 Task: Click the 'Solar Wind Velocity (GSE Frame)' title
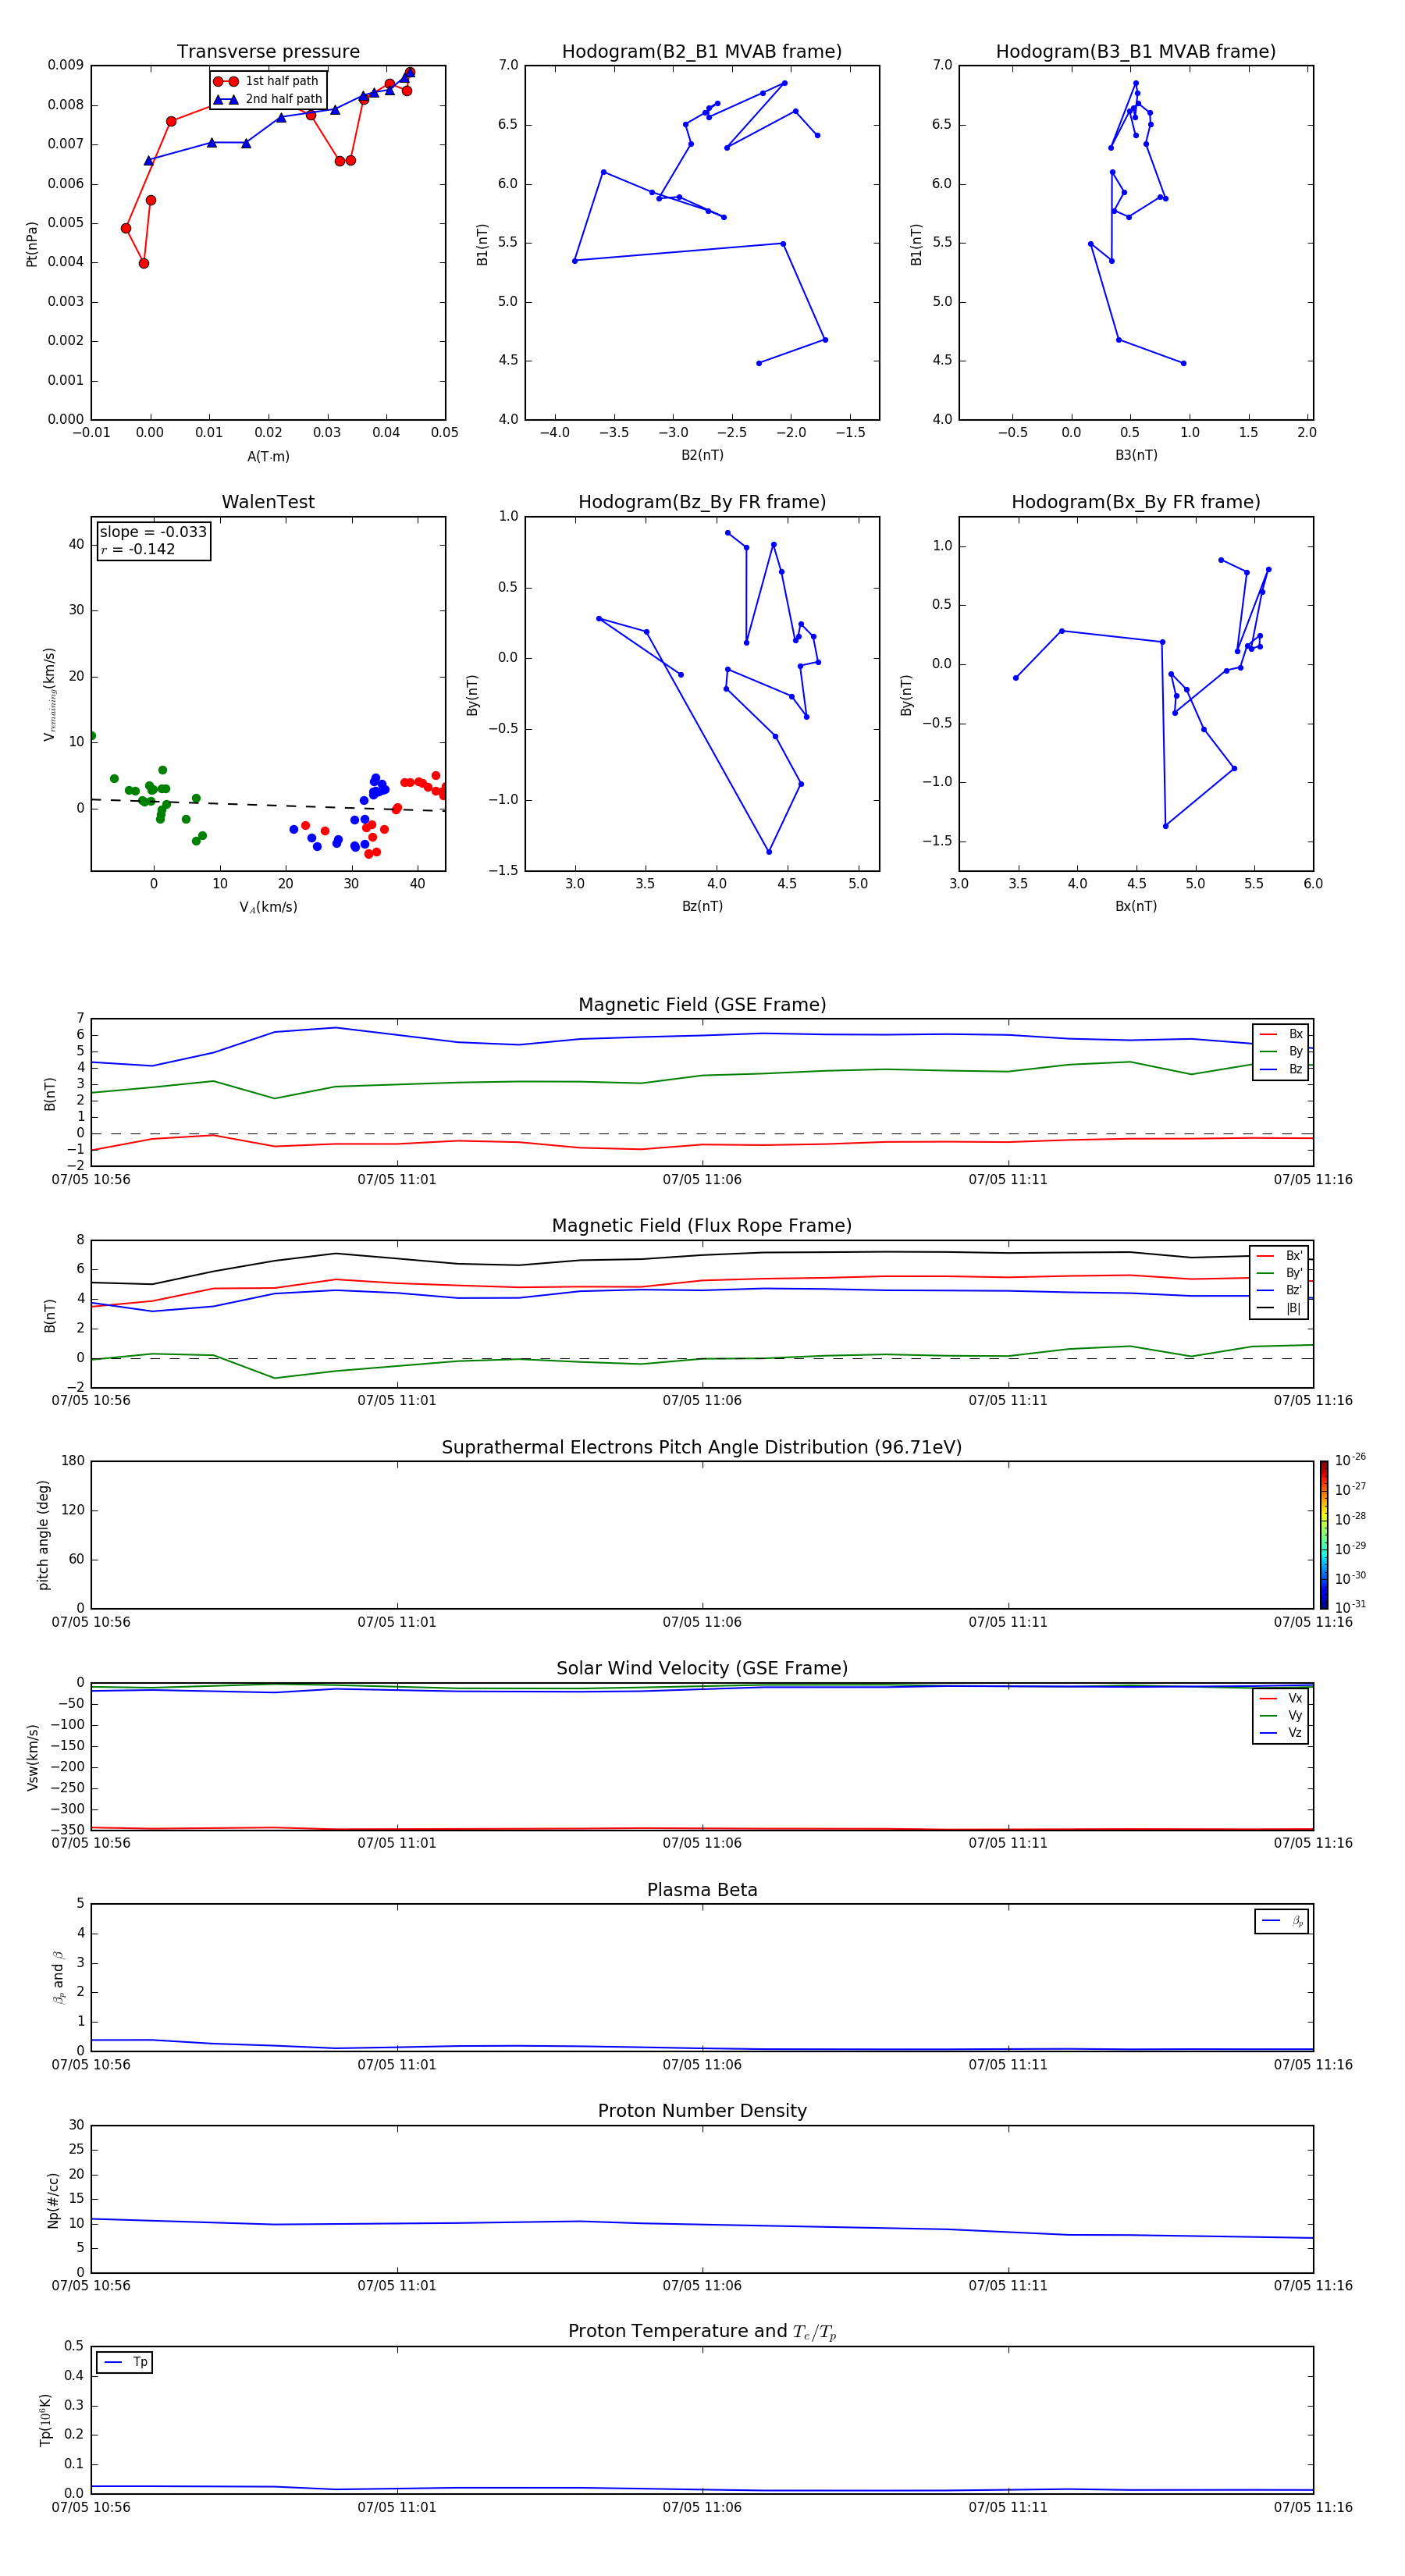[702, 1669]
